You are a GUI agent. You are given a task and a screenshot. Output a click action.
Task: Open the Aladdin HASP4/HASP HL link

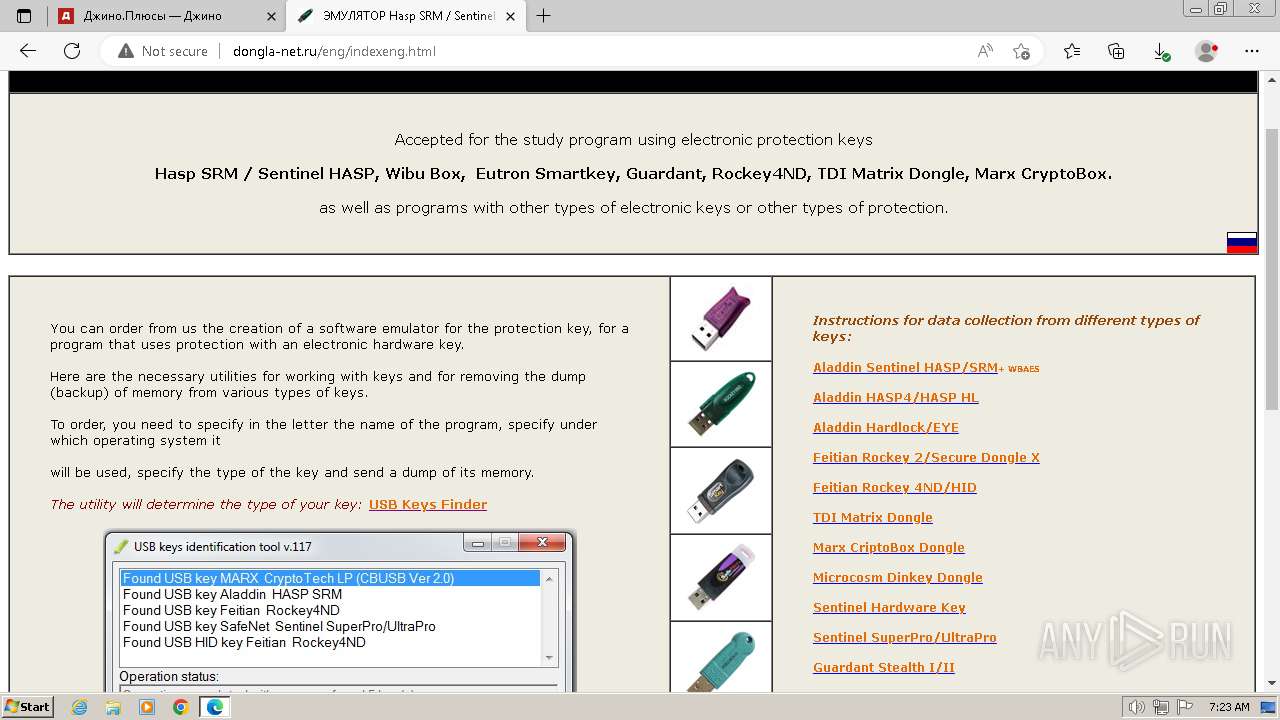click(x=896, y=397)
